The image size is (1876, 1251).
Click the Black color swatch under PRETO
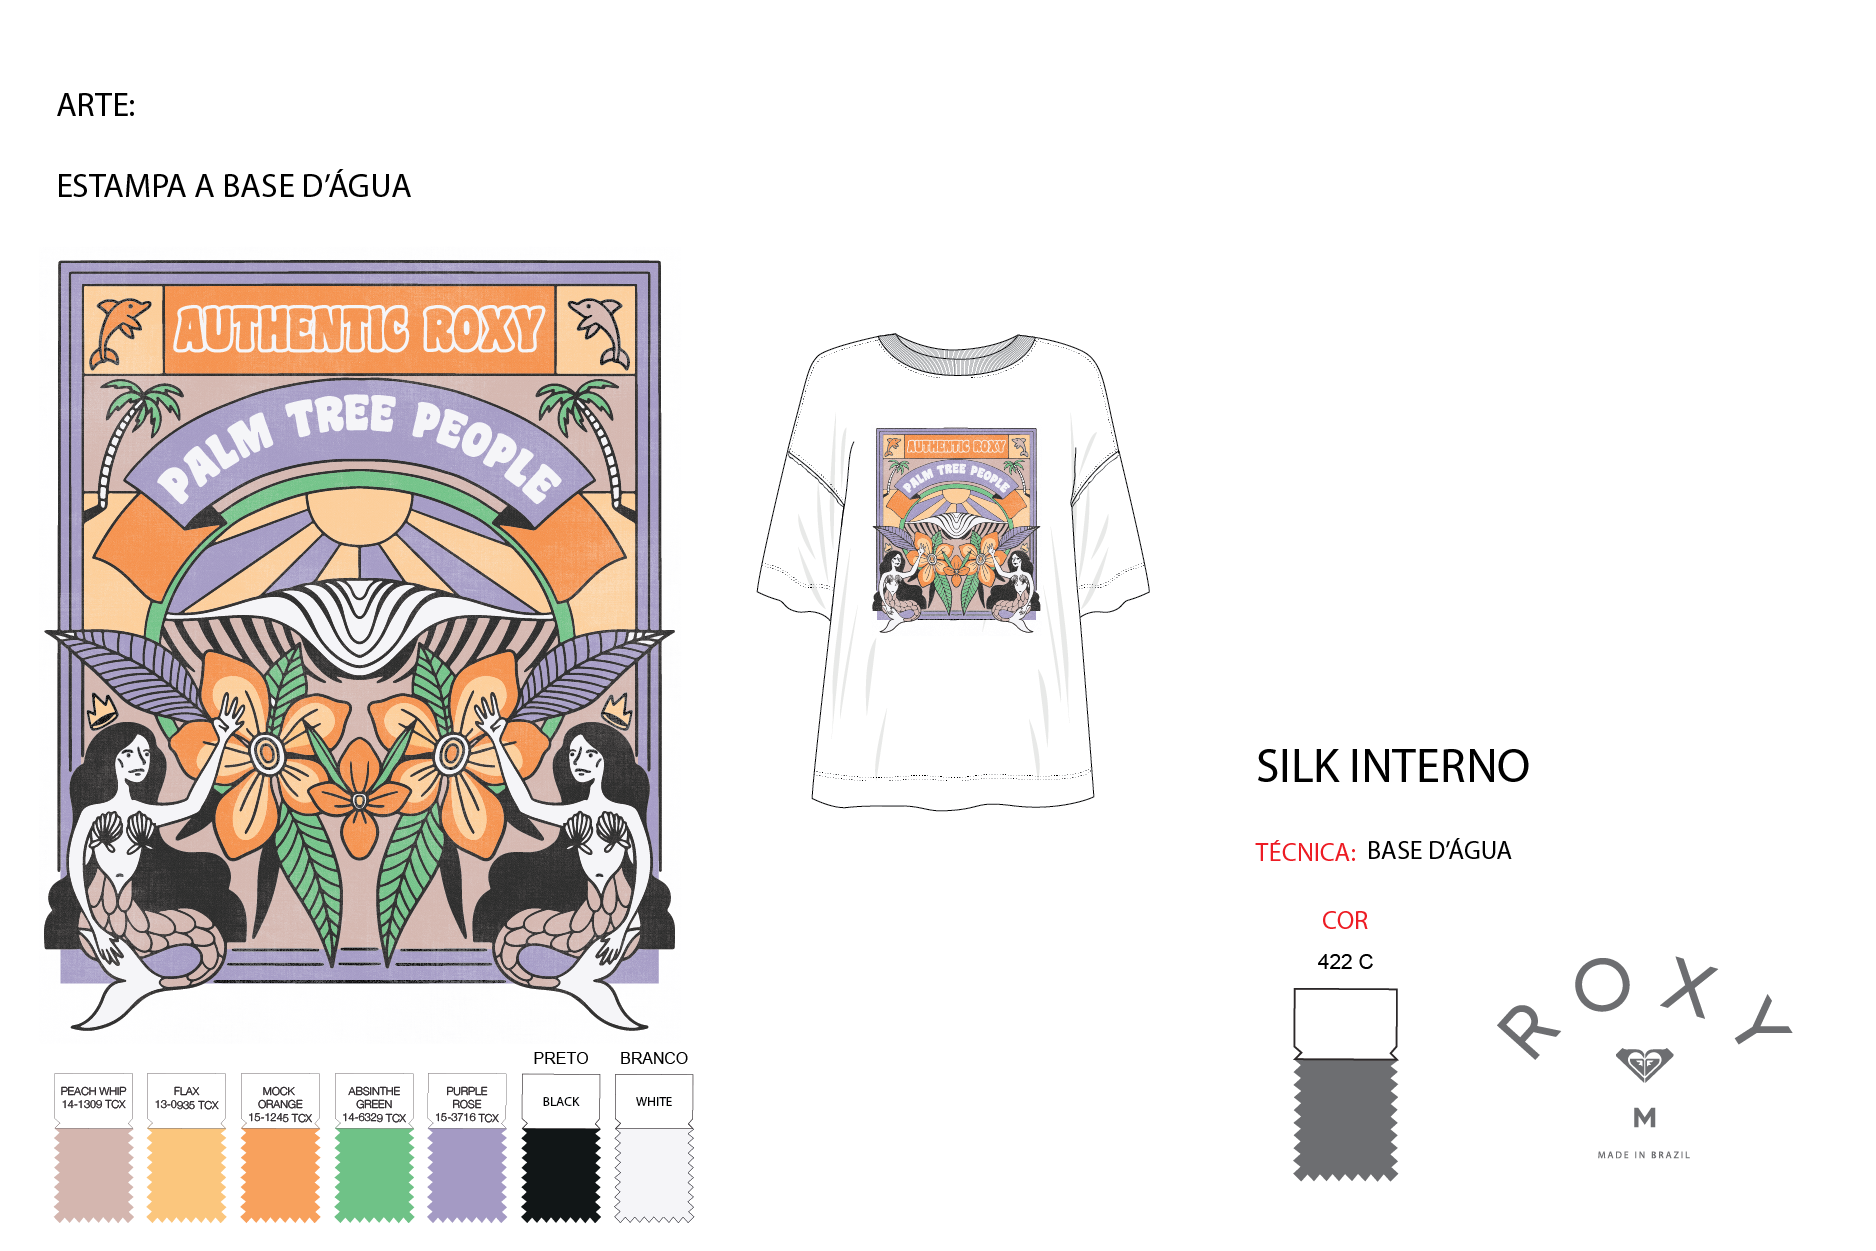click(x=561, y=1147)
